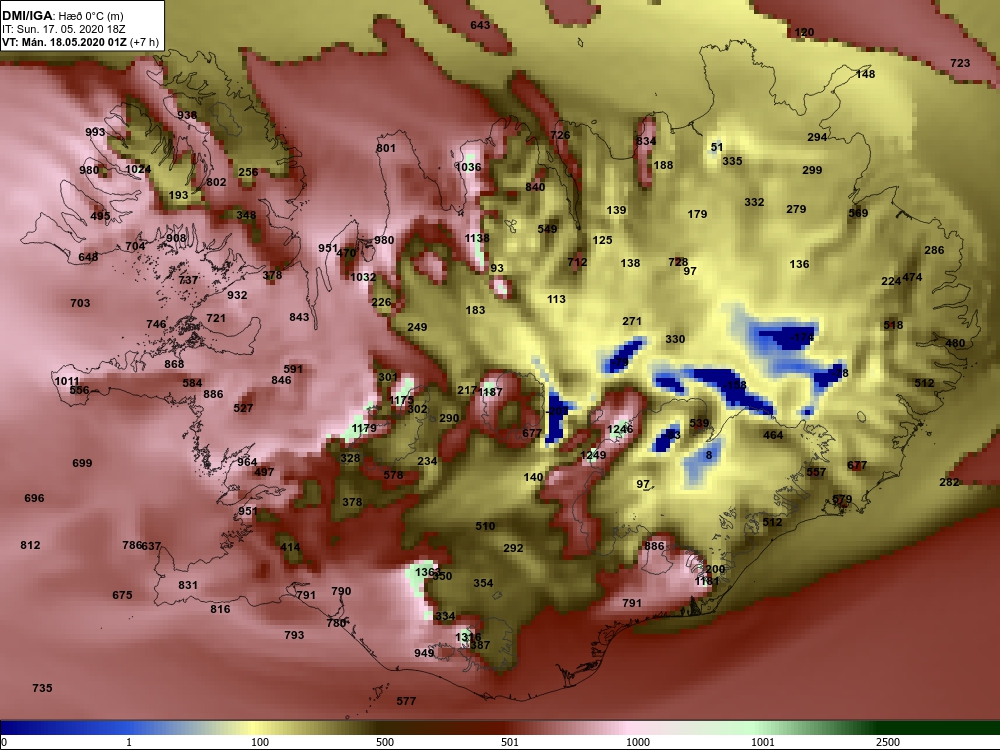Click the map value 539

point(700,423)
